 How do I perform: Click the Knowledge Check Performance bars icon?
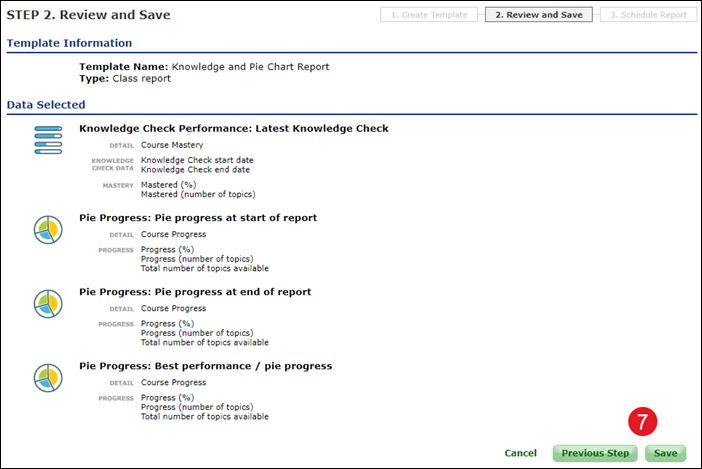pos(48,141)
